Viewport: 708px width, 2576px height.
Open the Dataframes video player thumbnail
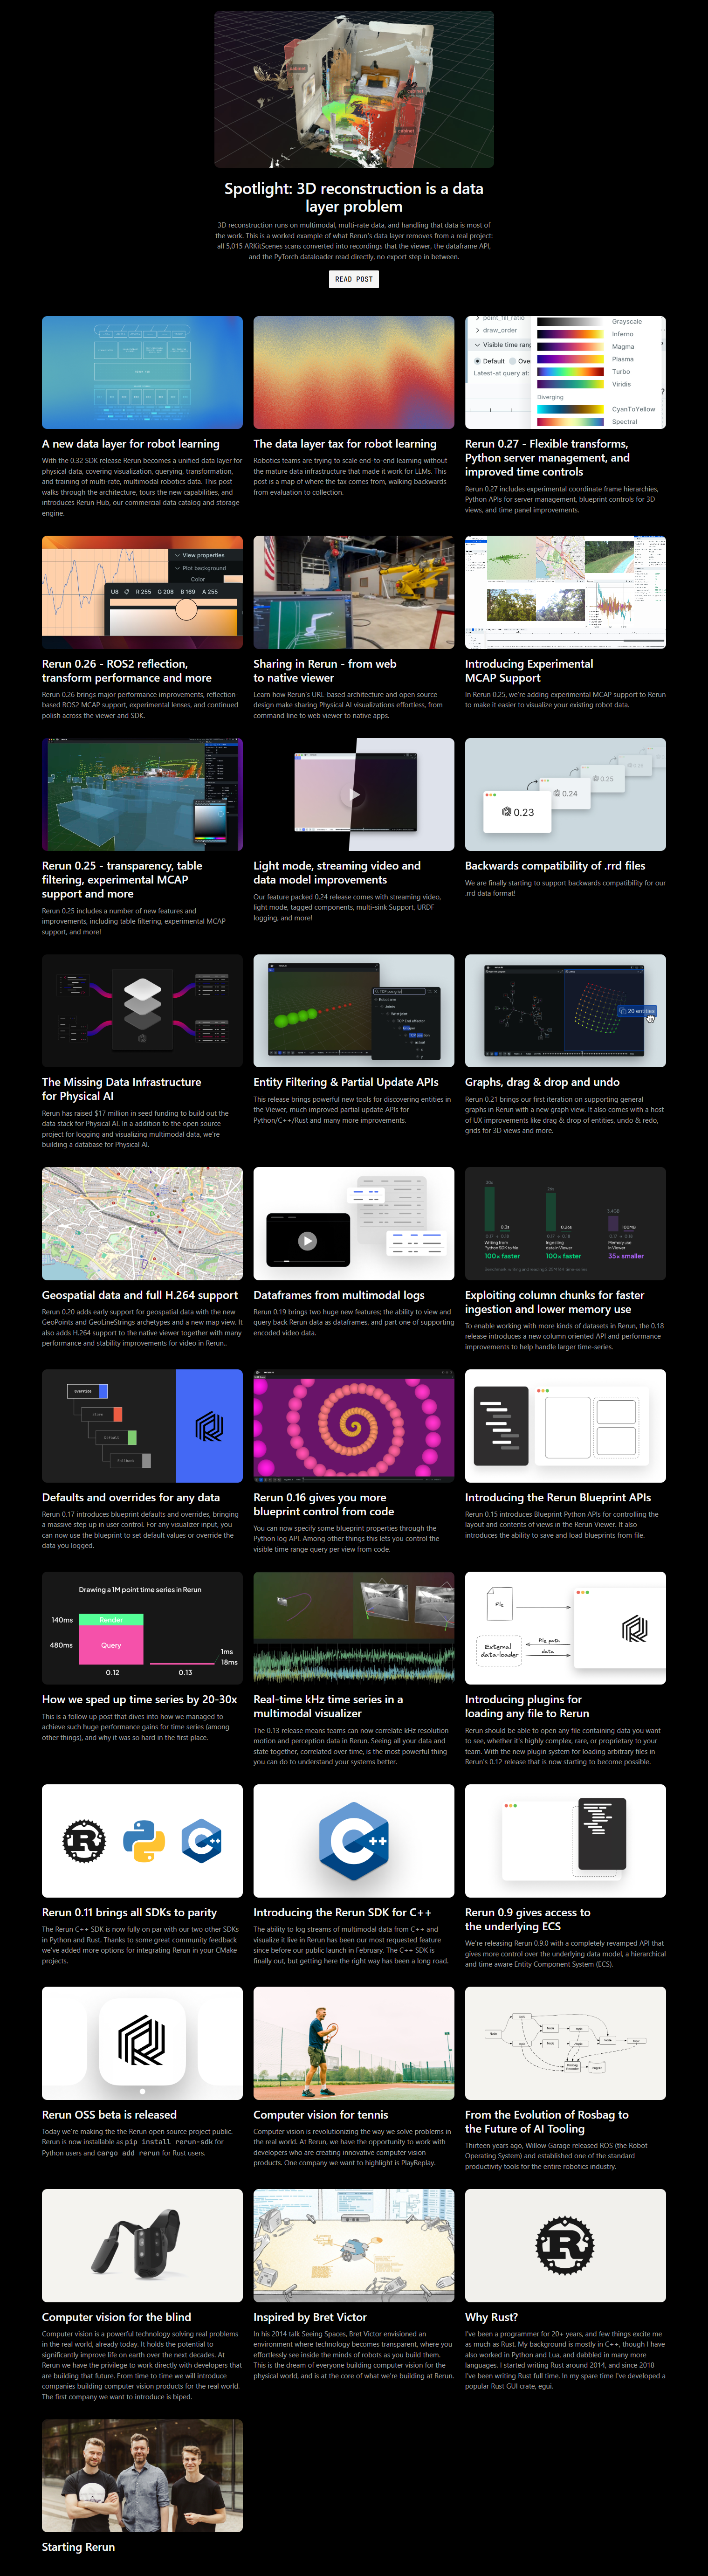[x=354, y=1223]
